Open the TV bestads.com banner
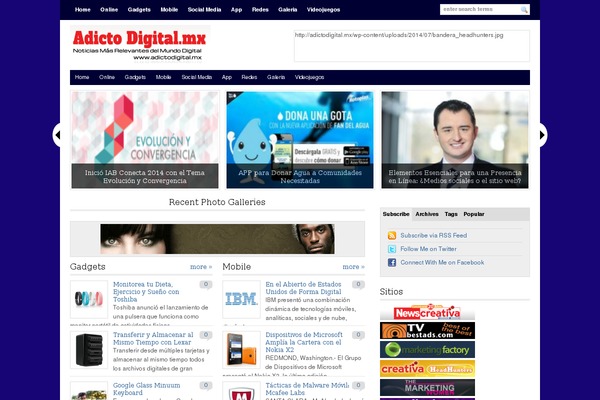The image size is (600, 400). (x=427, y=331)
